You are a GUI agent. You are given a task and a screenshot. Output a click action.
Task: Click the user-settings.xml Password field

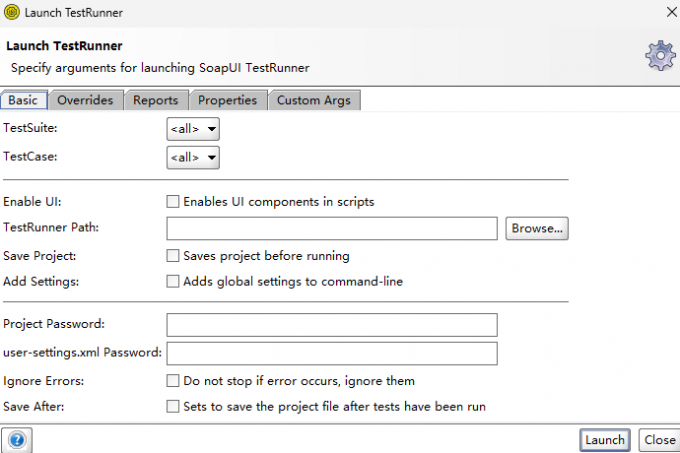tap(332, 353)
